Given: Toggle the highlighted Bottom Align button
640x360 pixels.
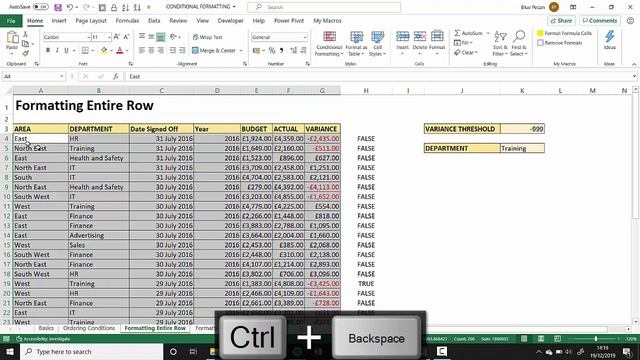Looking at the screenshot, I should [x=161, y=37].
